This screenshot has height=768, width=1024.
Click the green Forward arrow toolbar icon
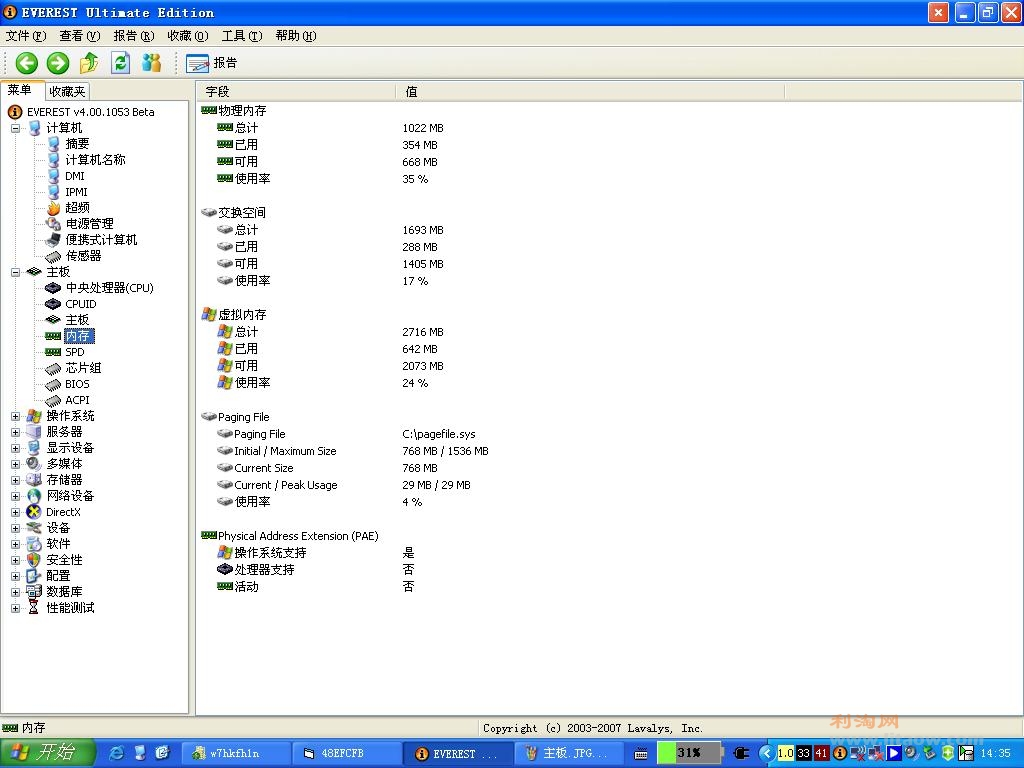[58, 63]
